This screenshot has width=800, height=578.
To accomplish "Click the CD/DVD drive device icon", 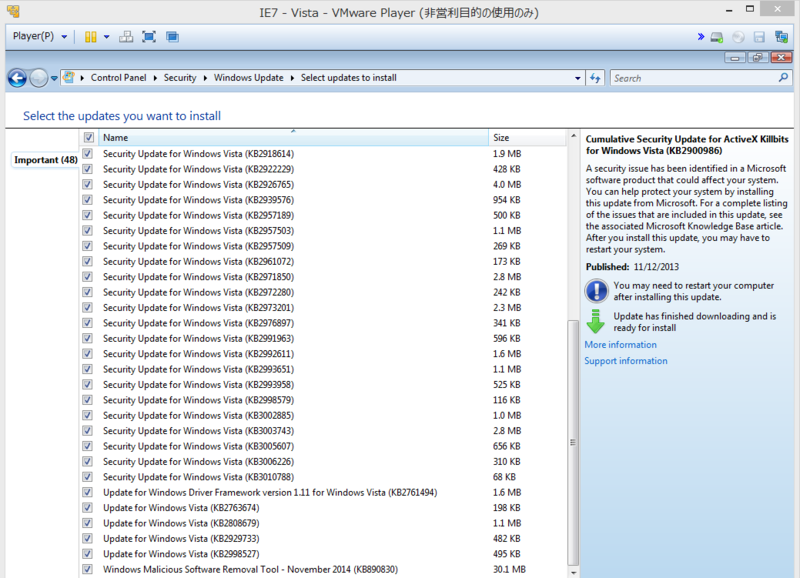I will tap(738, 37).
